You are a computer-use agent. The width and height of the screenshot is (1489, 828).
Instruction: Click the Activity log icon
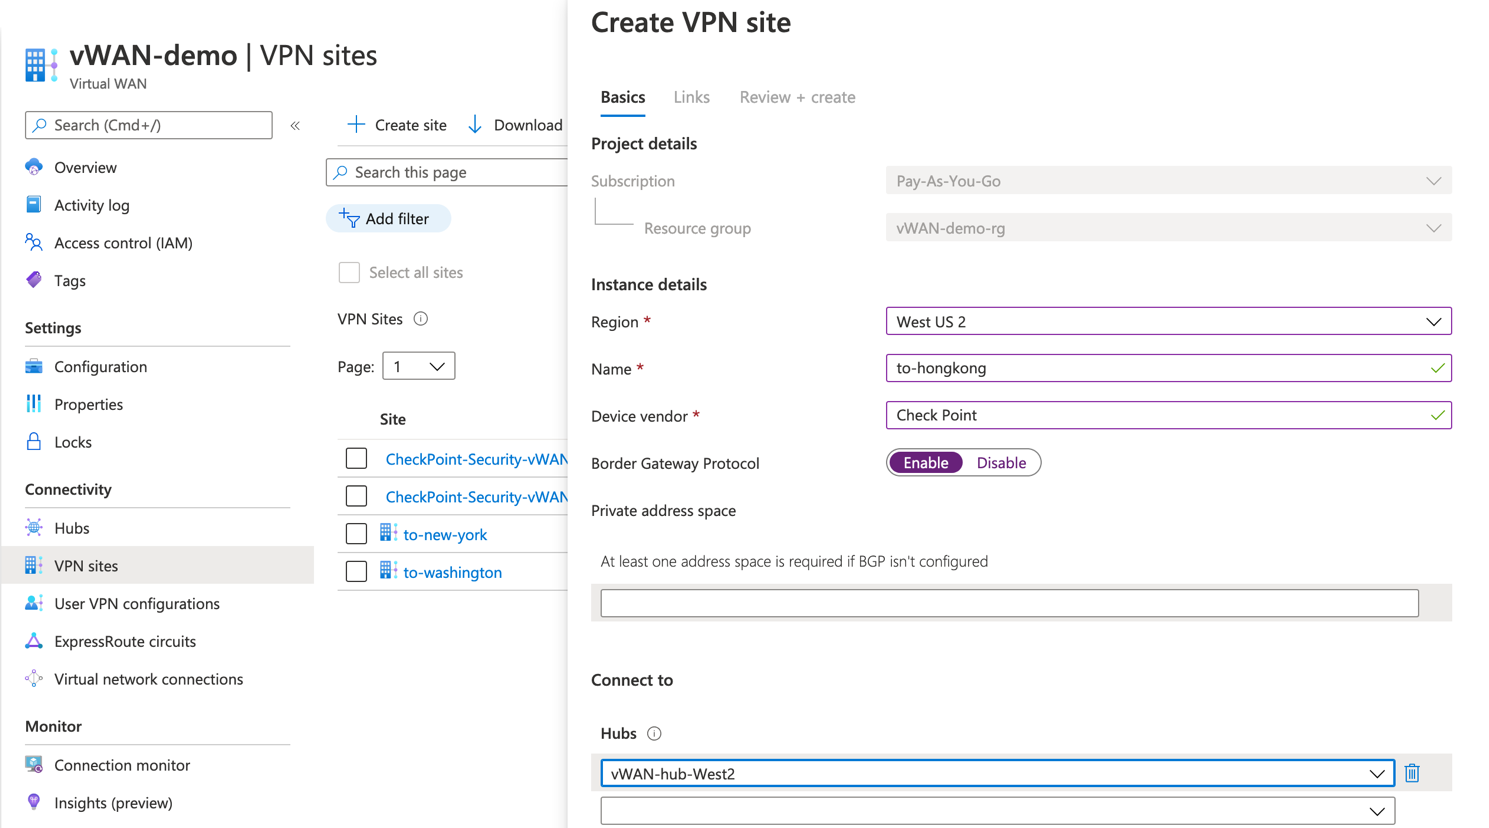point(34,205)
